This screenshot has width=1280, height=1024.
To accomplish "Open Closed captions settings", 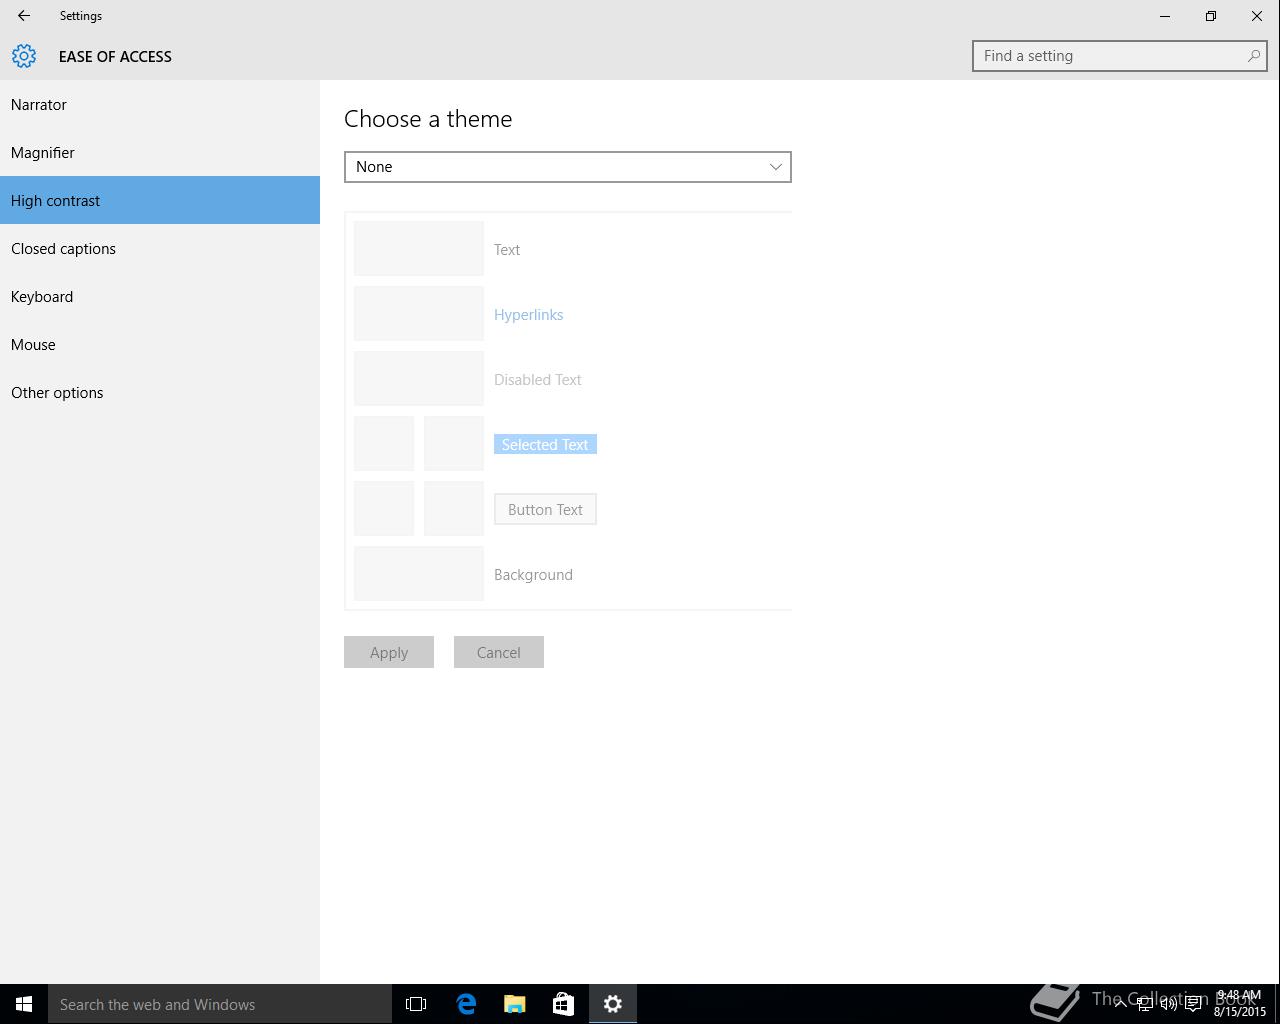I will 160,248.
